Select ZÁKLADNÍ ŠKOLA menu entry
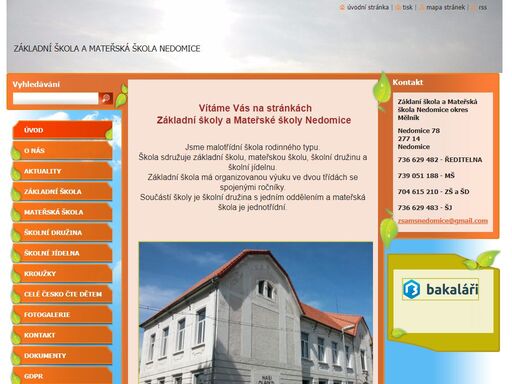The image size is (512, 384). coord(62,192)
